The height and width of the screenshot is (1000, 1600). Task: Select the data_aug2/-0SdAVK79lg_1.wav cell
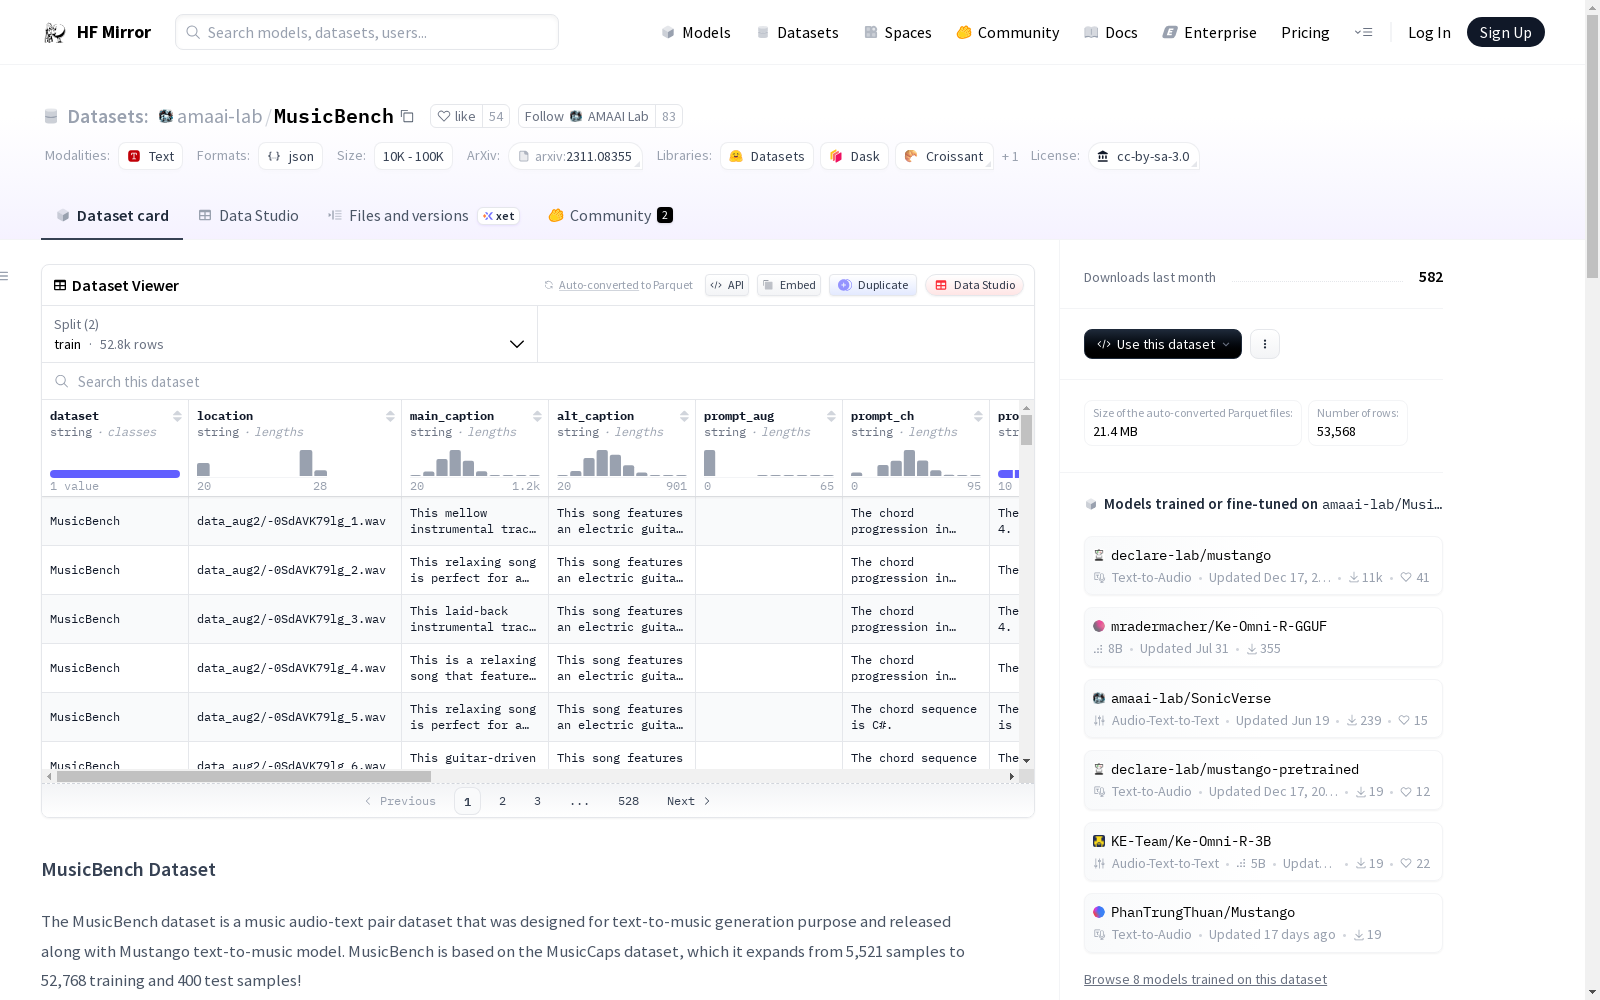[295, 521]
